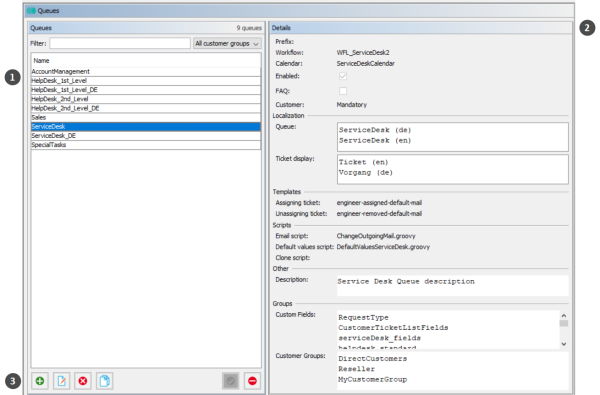600x395 pixels.
Task: Select the AccountManagement queue
Action: click(146, 72)
